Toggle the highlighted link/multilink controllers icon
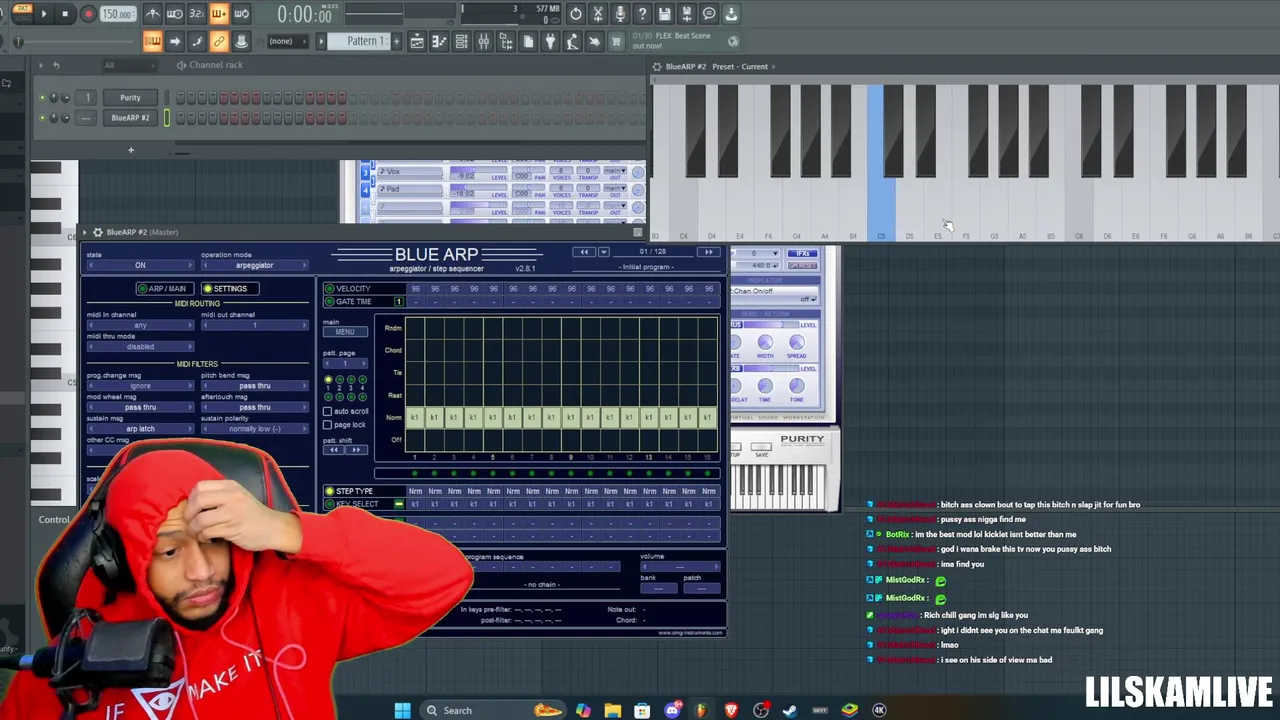Screen dimensions: 1280x720 click(219, 41)
